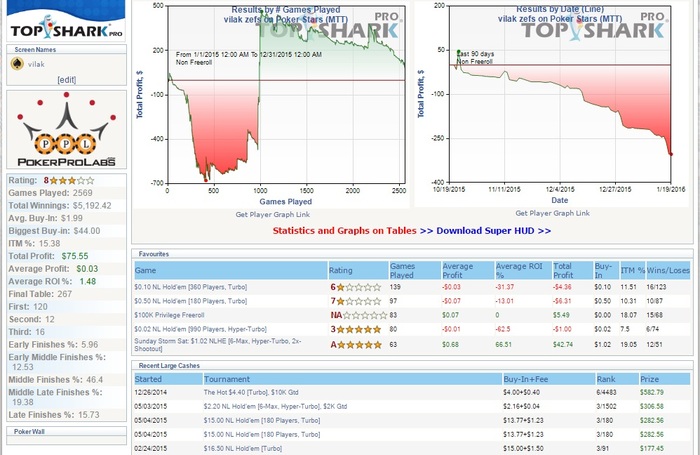Click the $306.58 prize value
Viewport: 700px width, 455px height.
(x=652, y=406)
